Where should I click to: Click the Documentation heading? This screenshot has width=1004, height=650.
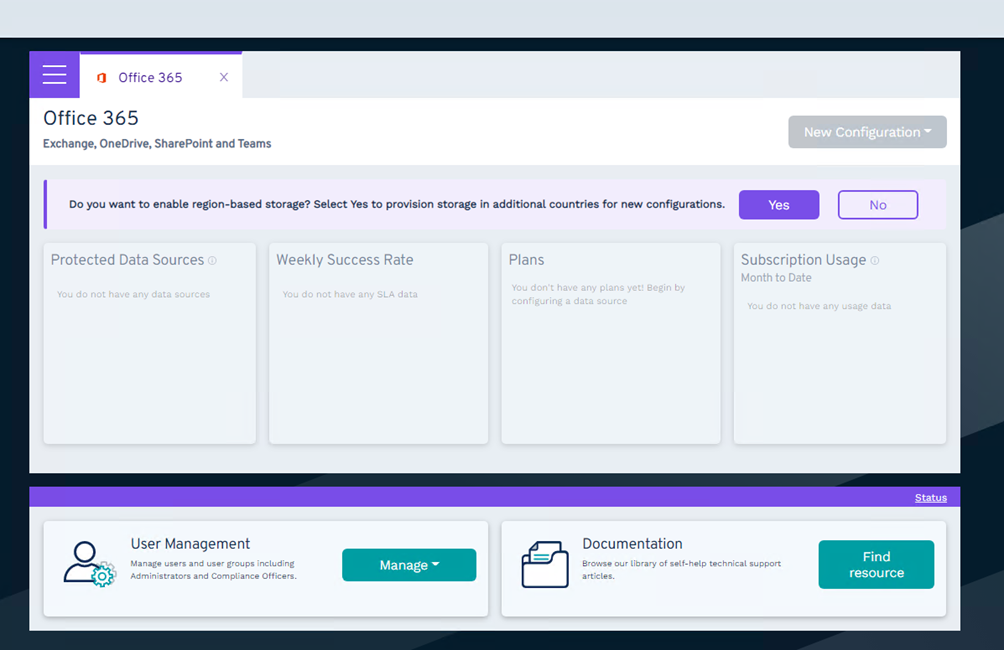click(x=632, y=544)
